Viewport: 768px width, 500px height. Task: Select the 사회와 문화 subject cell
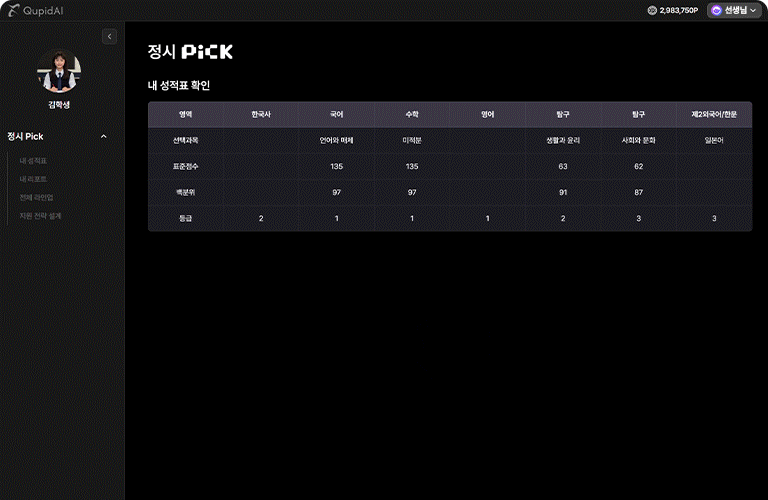click(x=638, y=140)
